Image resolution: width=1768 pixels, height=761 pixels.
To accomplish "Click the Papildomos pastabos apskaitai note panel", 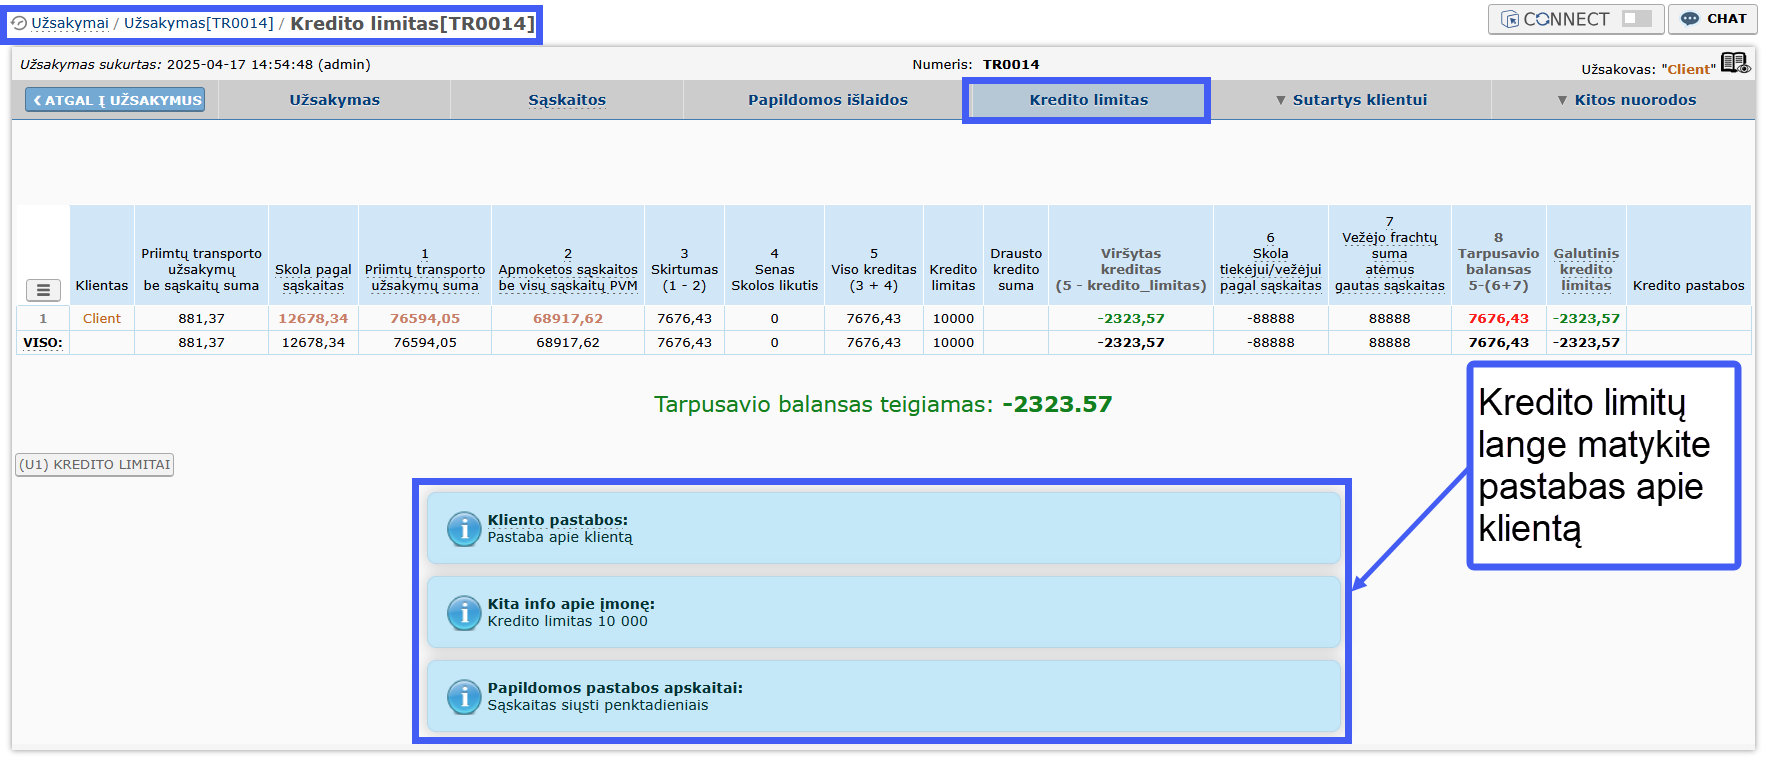I will pyautogui.click(x=884, y=696).
